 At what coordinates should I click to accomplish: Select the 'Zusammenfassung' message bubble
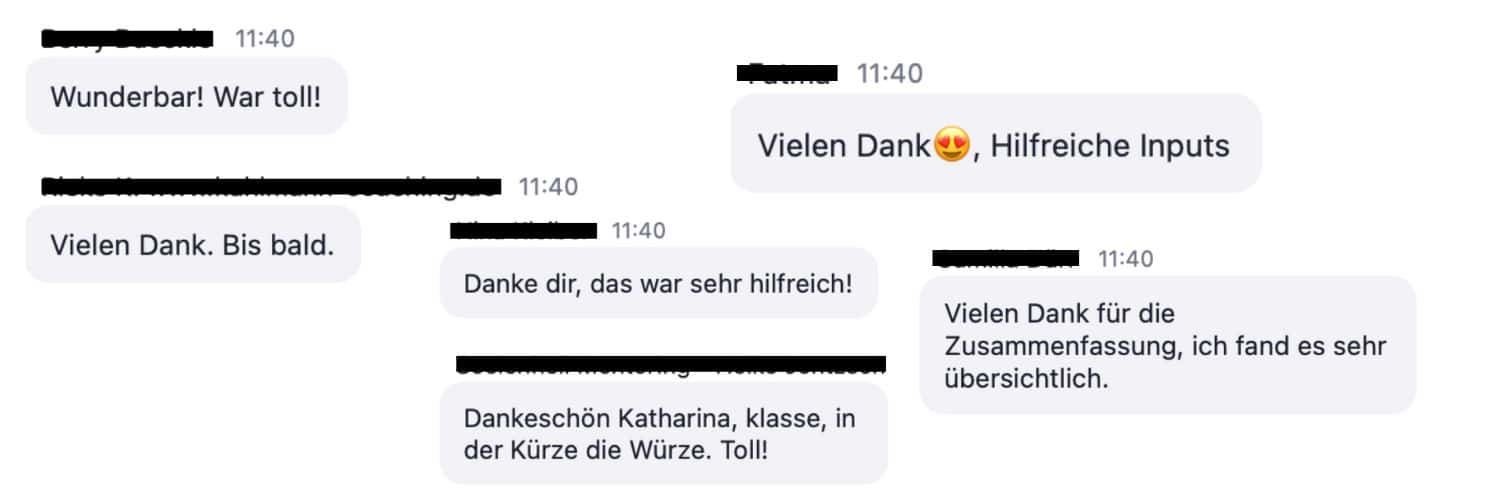pos(1167,345)
